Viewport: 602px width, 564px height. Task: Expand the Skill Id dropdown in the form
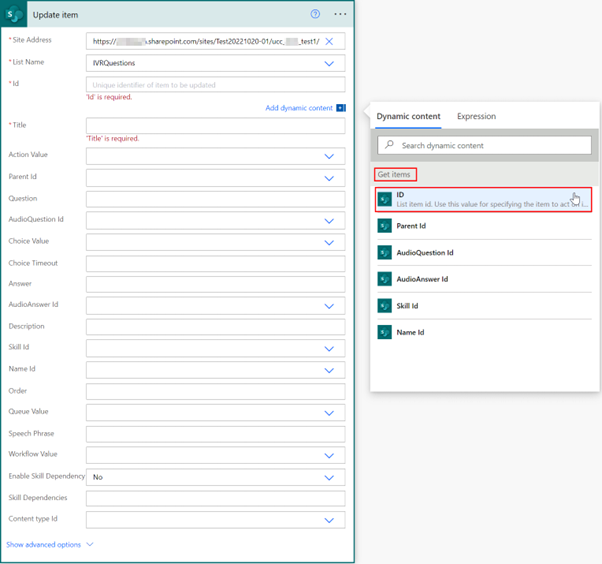point(329,349)
